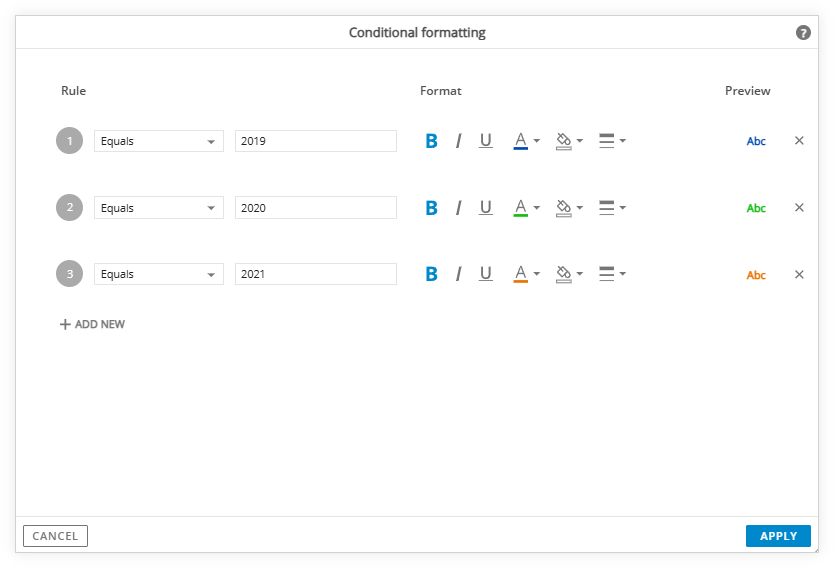834x568 pixels.
Task: Click bold icon in rule 3 row
Action: (x=431, y=274)
